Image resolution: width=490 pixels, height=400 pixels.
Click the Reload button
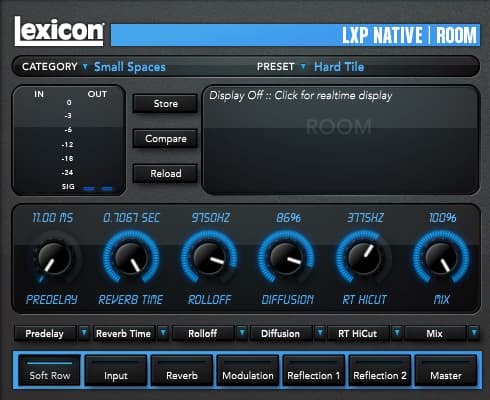pos(165,173)
